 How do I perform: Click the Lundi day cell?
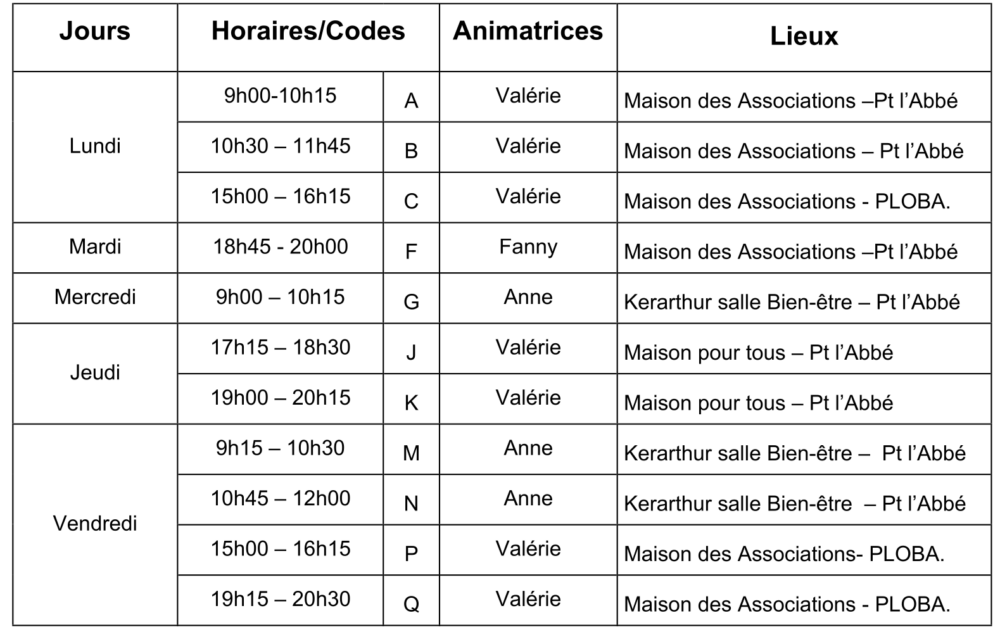[95, 147]
